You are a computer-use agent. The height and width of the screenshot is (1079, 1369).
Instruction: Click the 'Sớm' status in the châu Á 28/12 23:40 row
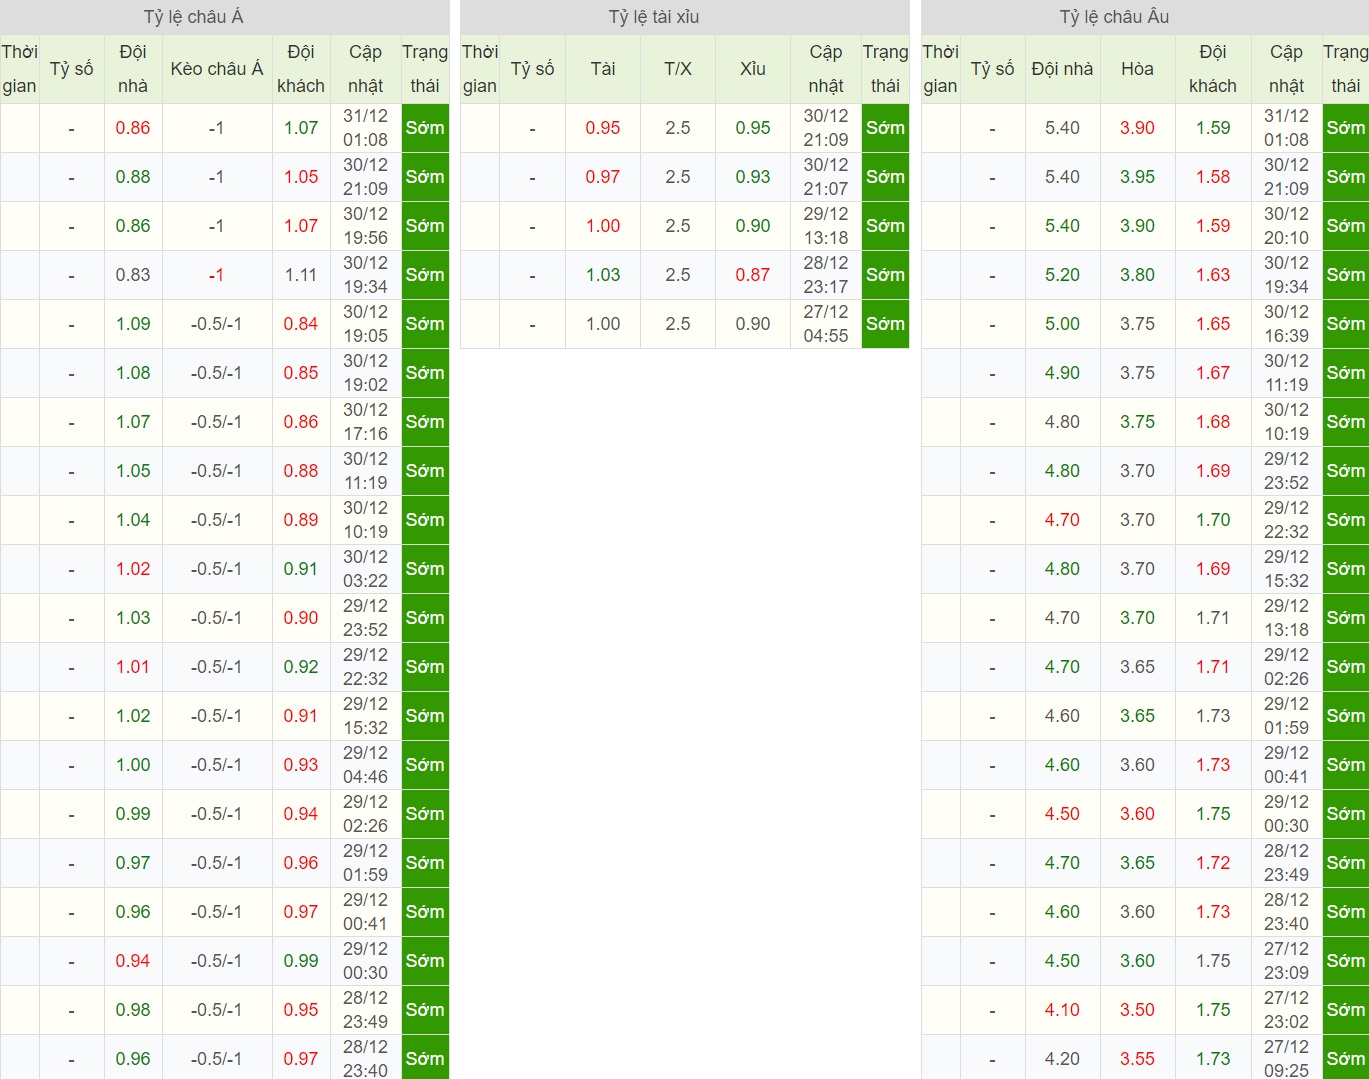425,1058
